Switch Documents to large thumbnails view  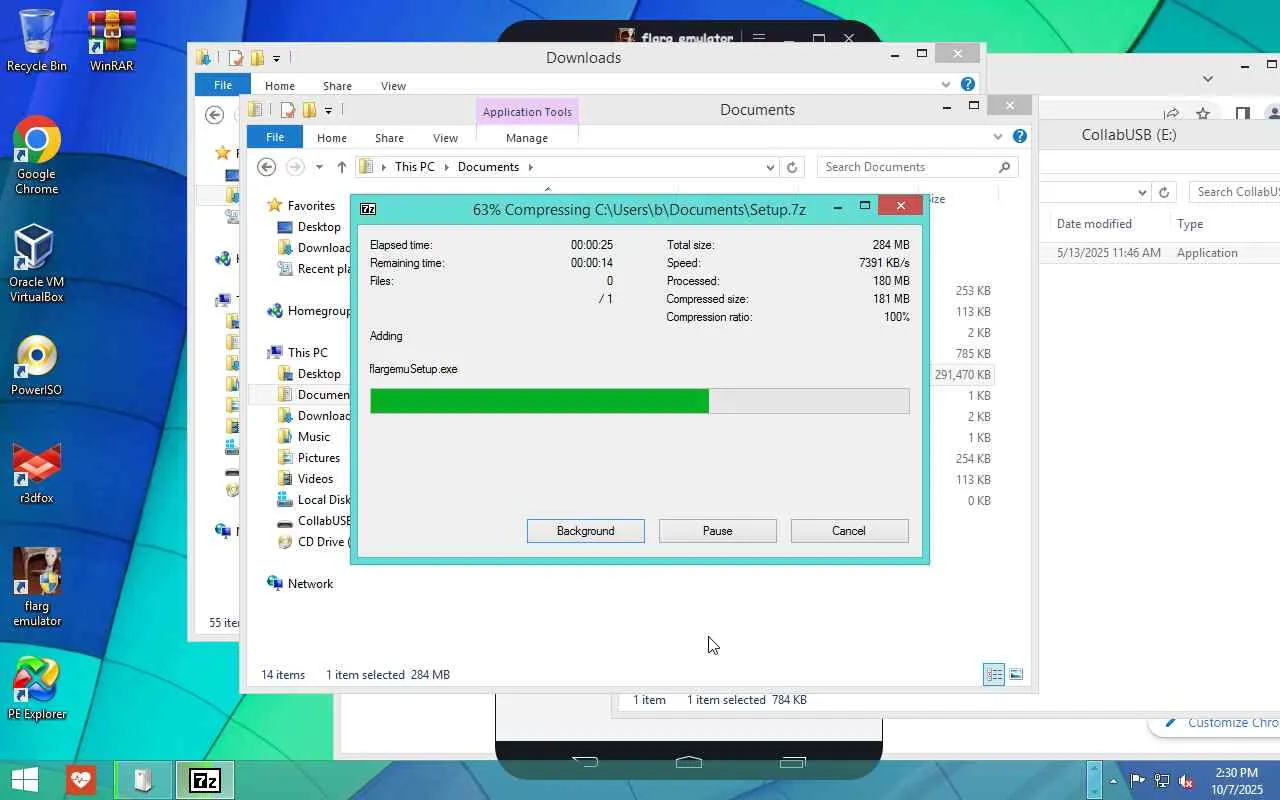click(1016, 675)
